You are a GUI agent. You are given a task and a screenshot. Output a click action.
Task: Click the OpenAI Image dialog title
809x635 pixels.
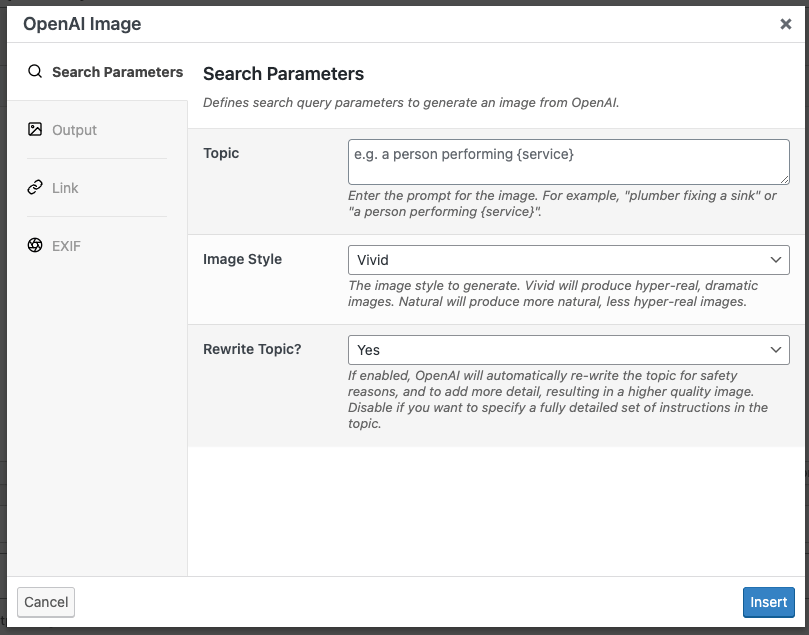tap(82, 24)
